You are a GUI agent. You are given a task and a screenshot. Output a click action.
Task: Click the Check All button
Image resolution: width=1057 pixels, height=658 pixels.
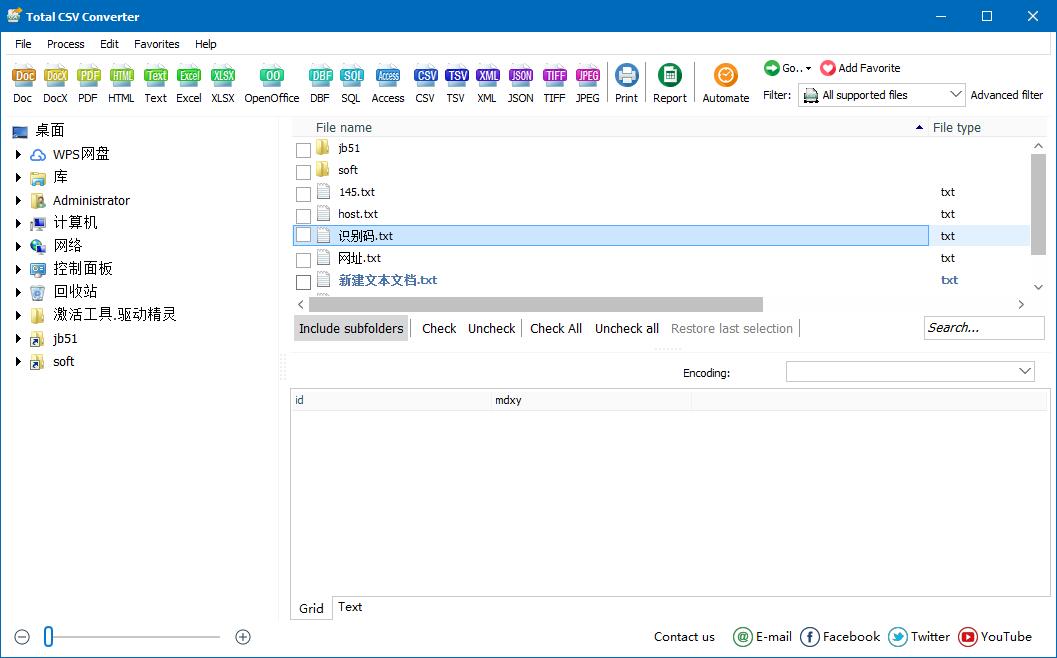555,328
